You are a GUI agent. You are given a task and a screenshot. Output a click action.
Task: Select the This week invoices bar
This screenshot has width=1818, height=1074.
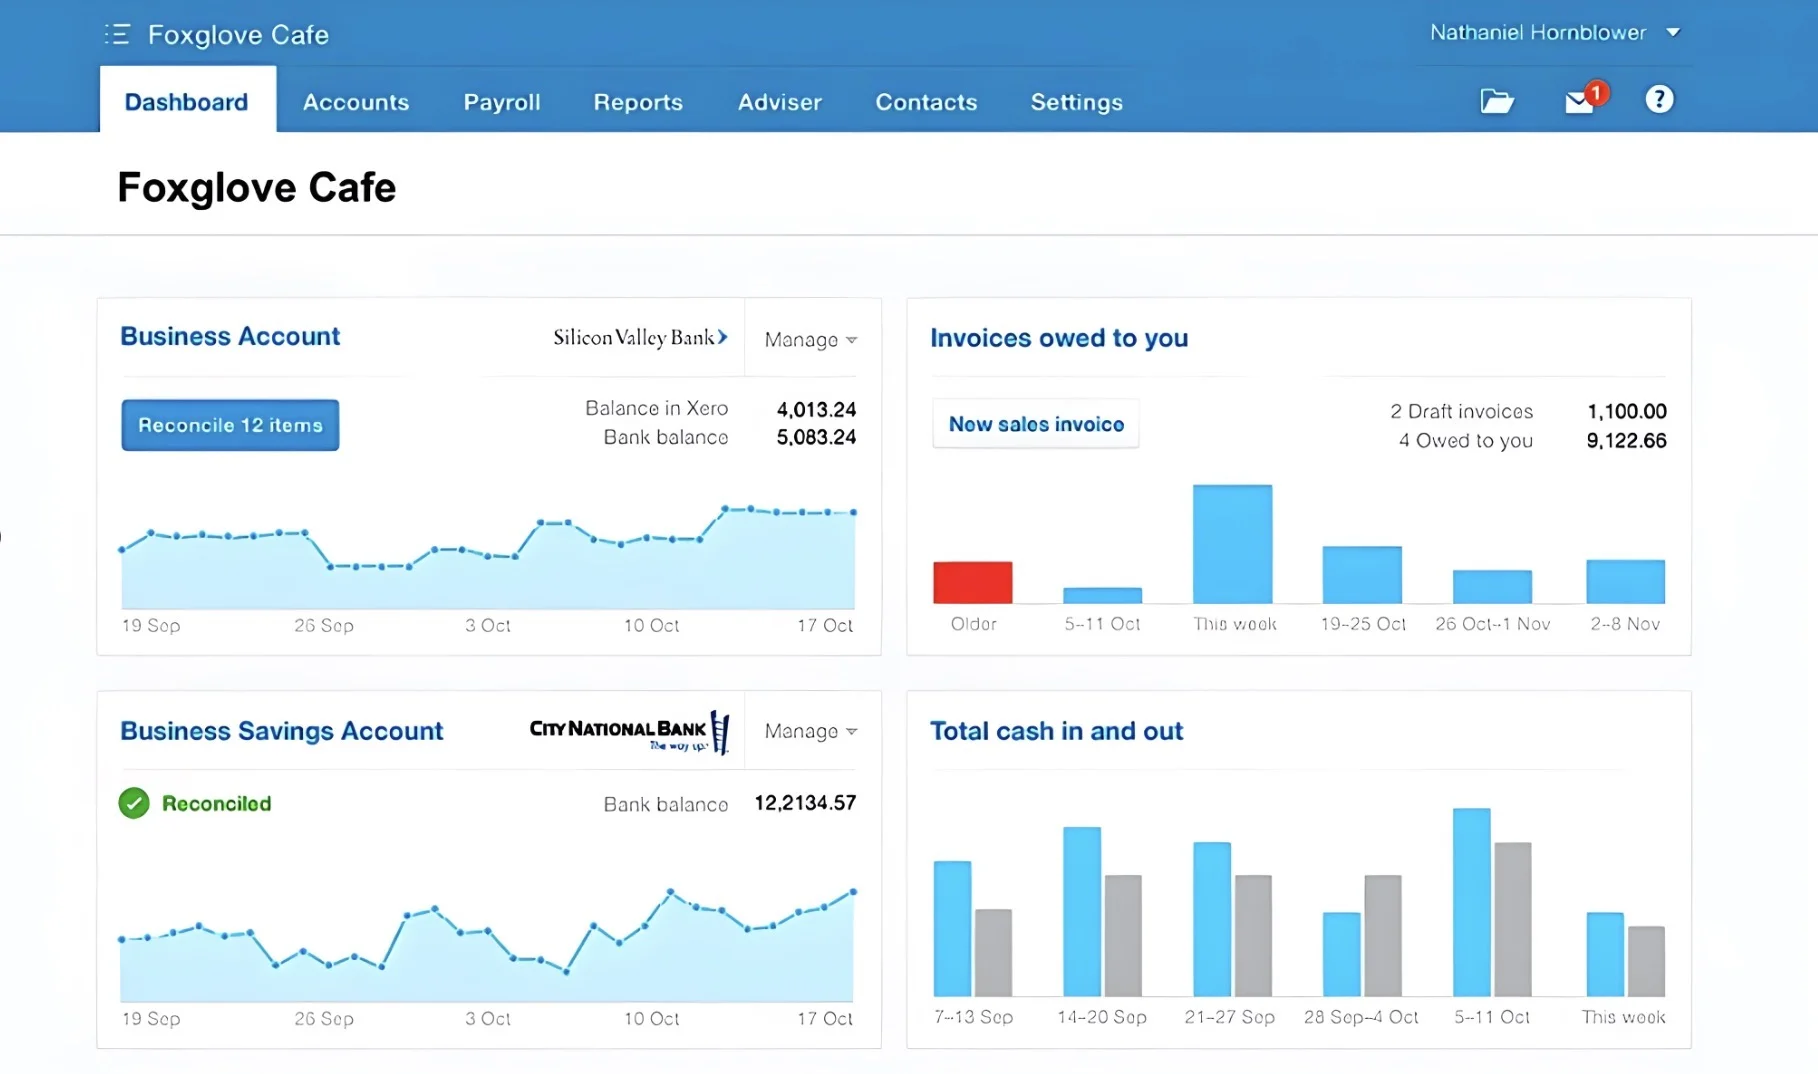[x=1233, y=544]
